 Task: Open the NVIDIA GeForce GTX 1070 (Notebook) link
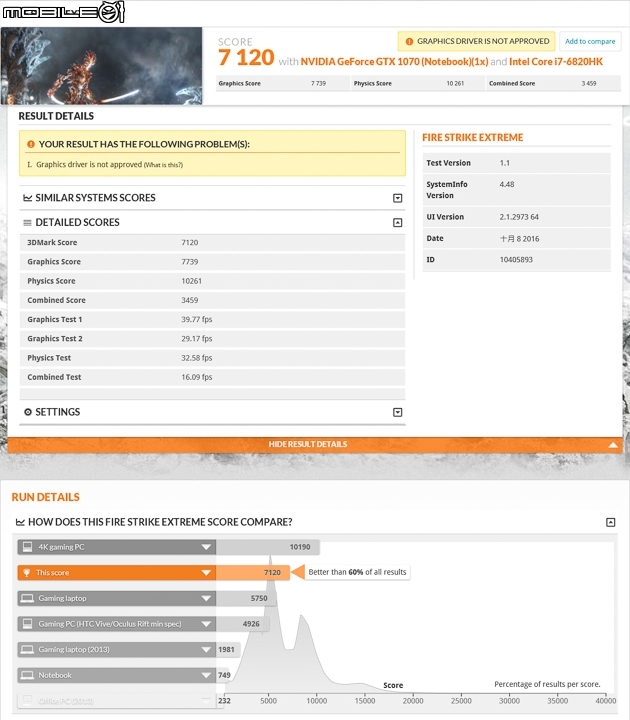tap(394, 62)
